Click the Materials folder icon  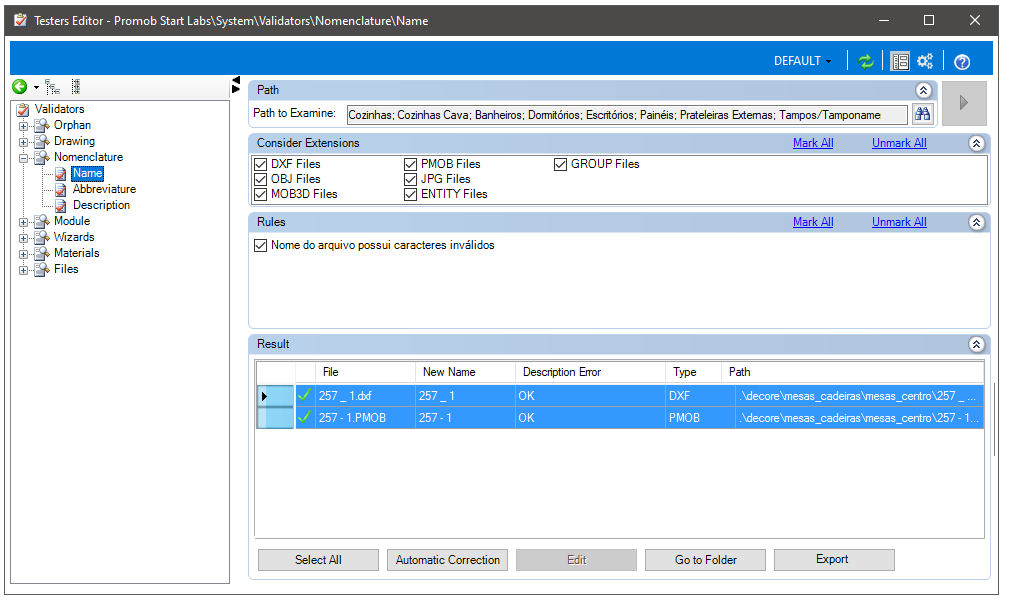(x=42, y=253)
